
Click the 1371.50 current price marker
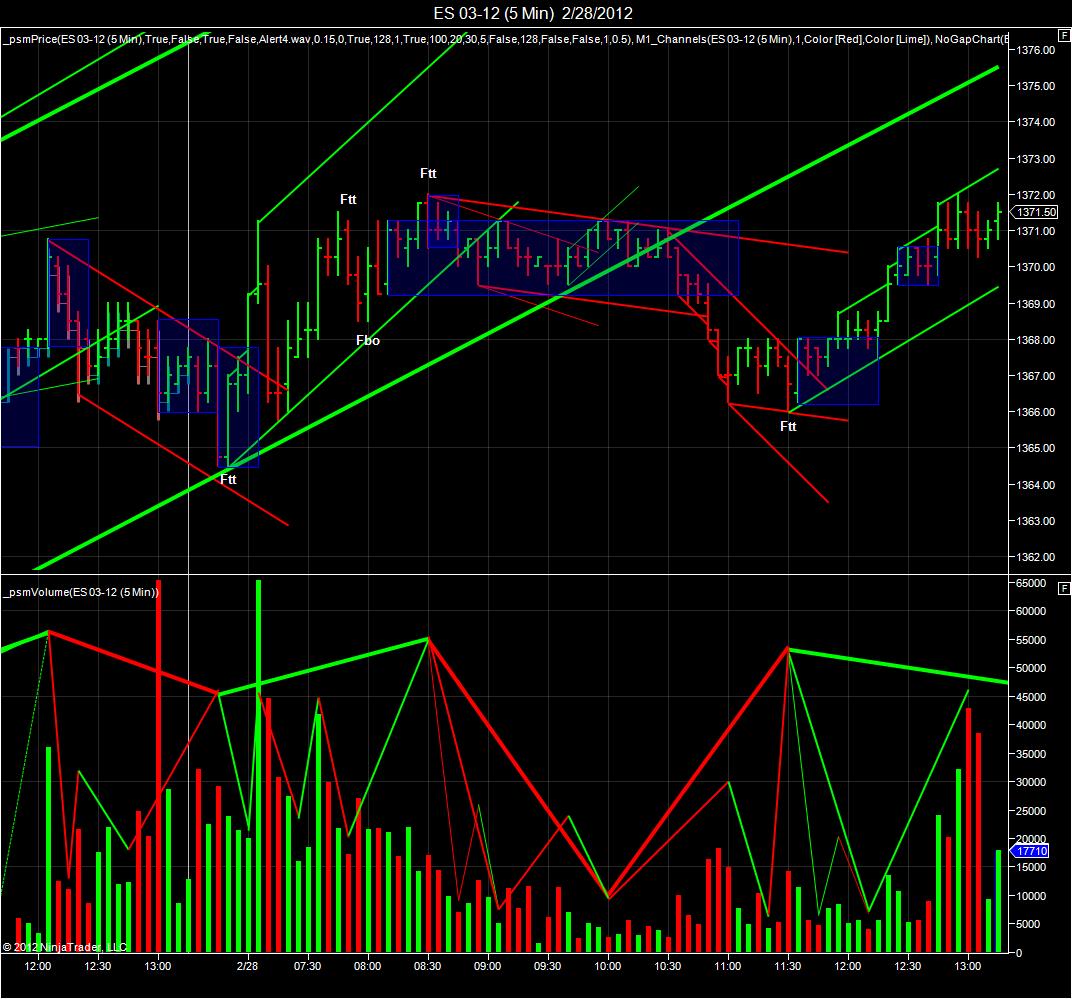[x=1036, y=212]
